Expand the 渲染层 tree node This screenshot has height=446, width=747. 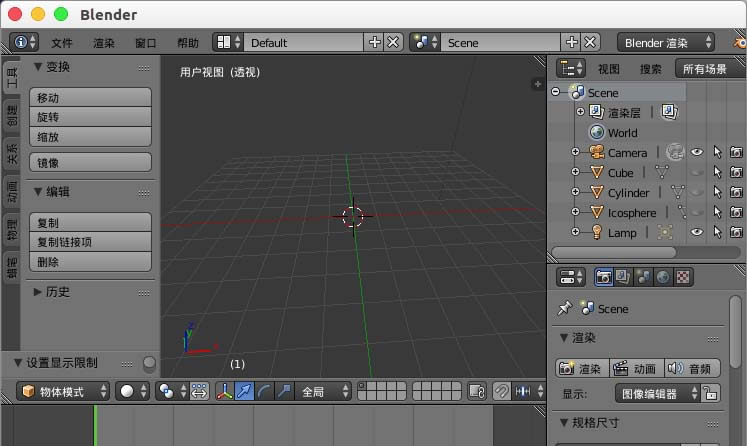[x=580, y=112]
